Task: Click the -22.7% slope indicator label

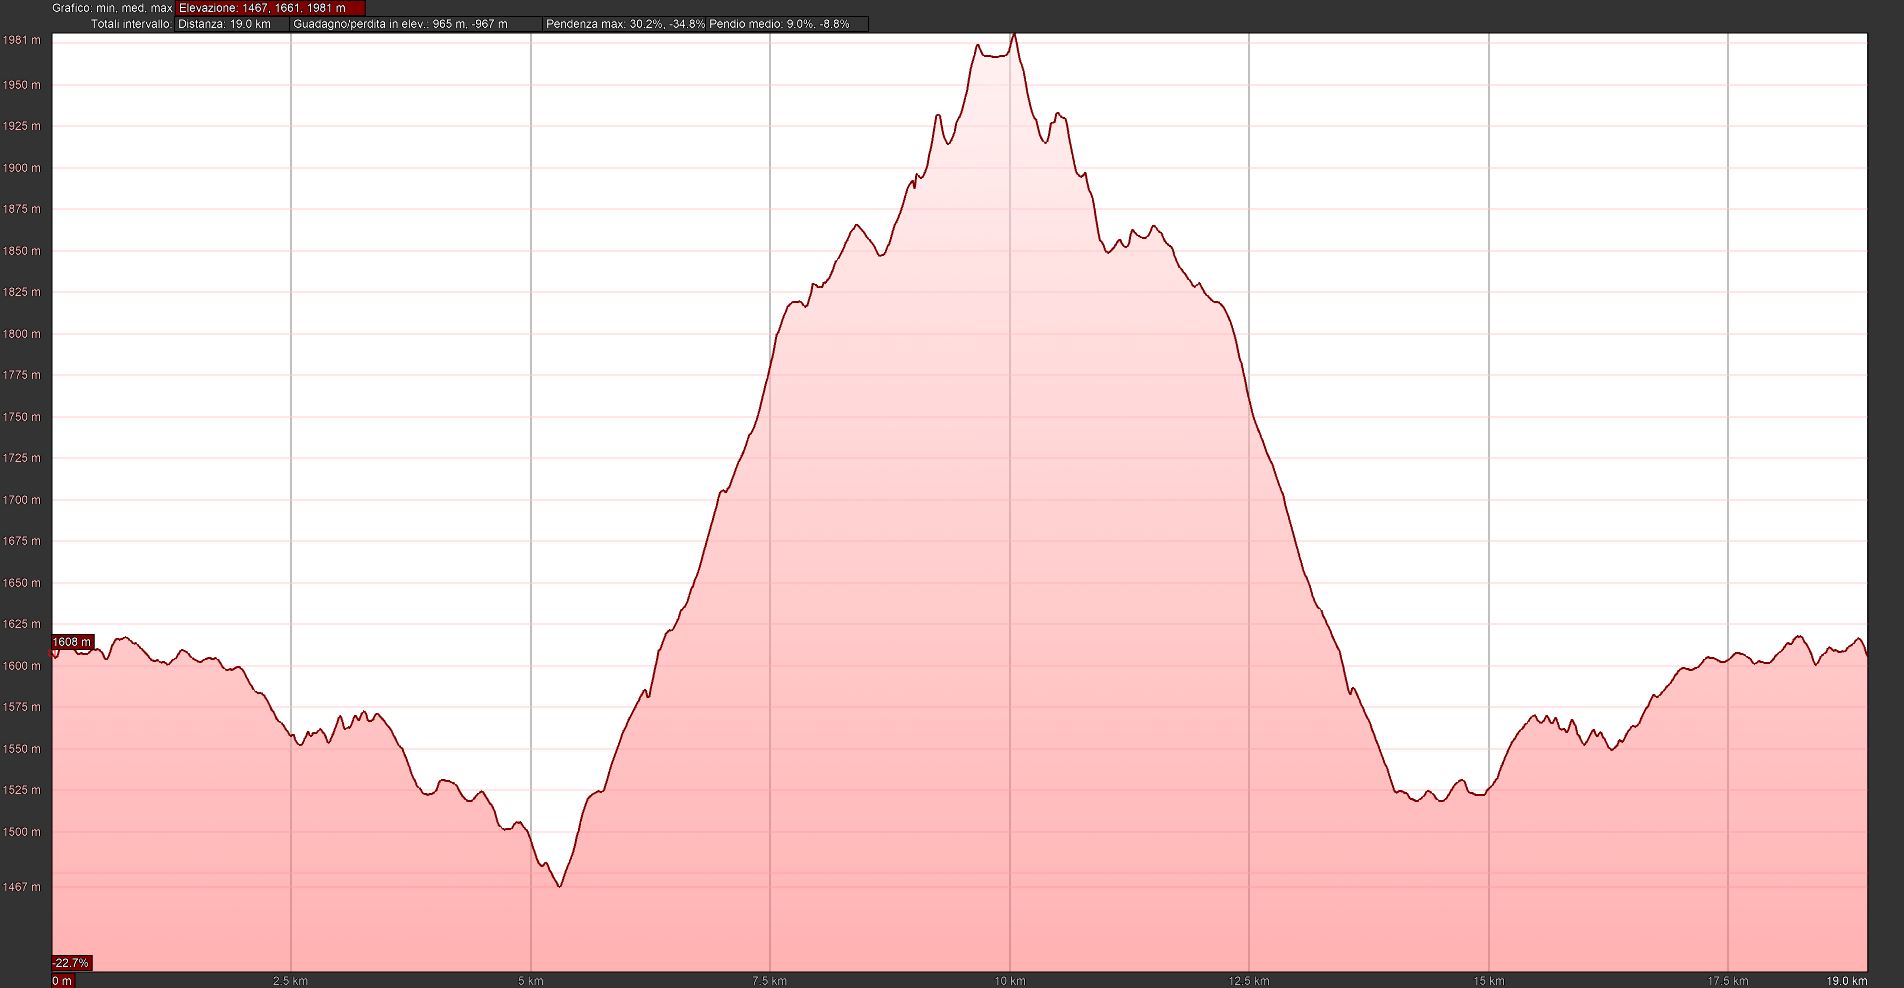Action: pyautogui.click(x=72, y=963)
